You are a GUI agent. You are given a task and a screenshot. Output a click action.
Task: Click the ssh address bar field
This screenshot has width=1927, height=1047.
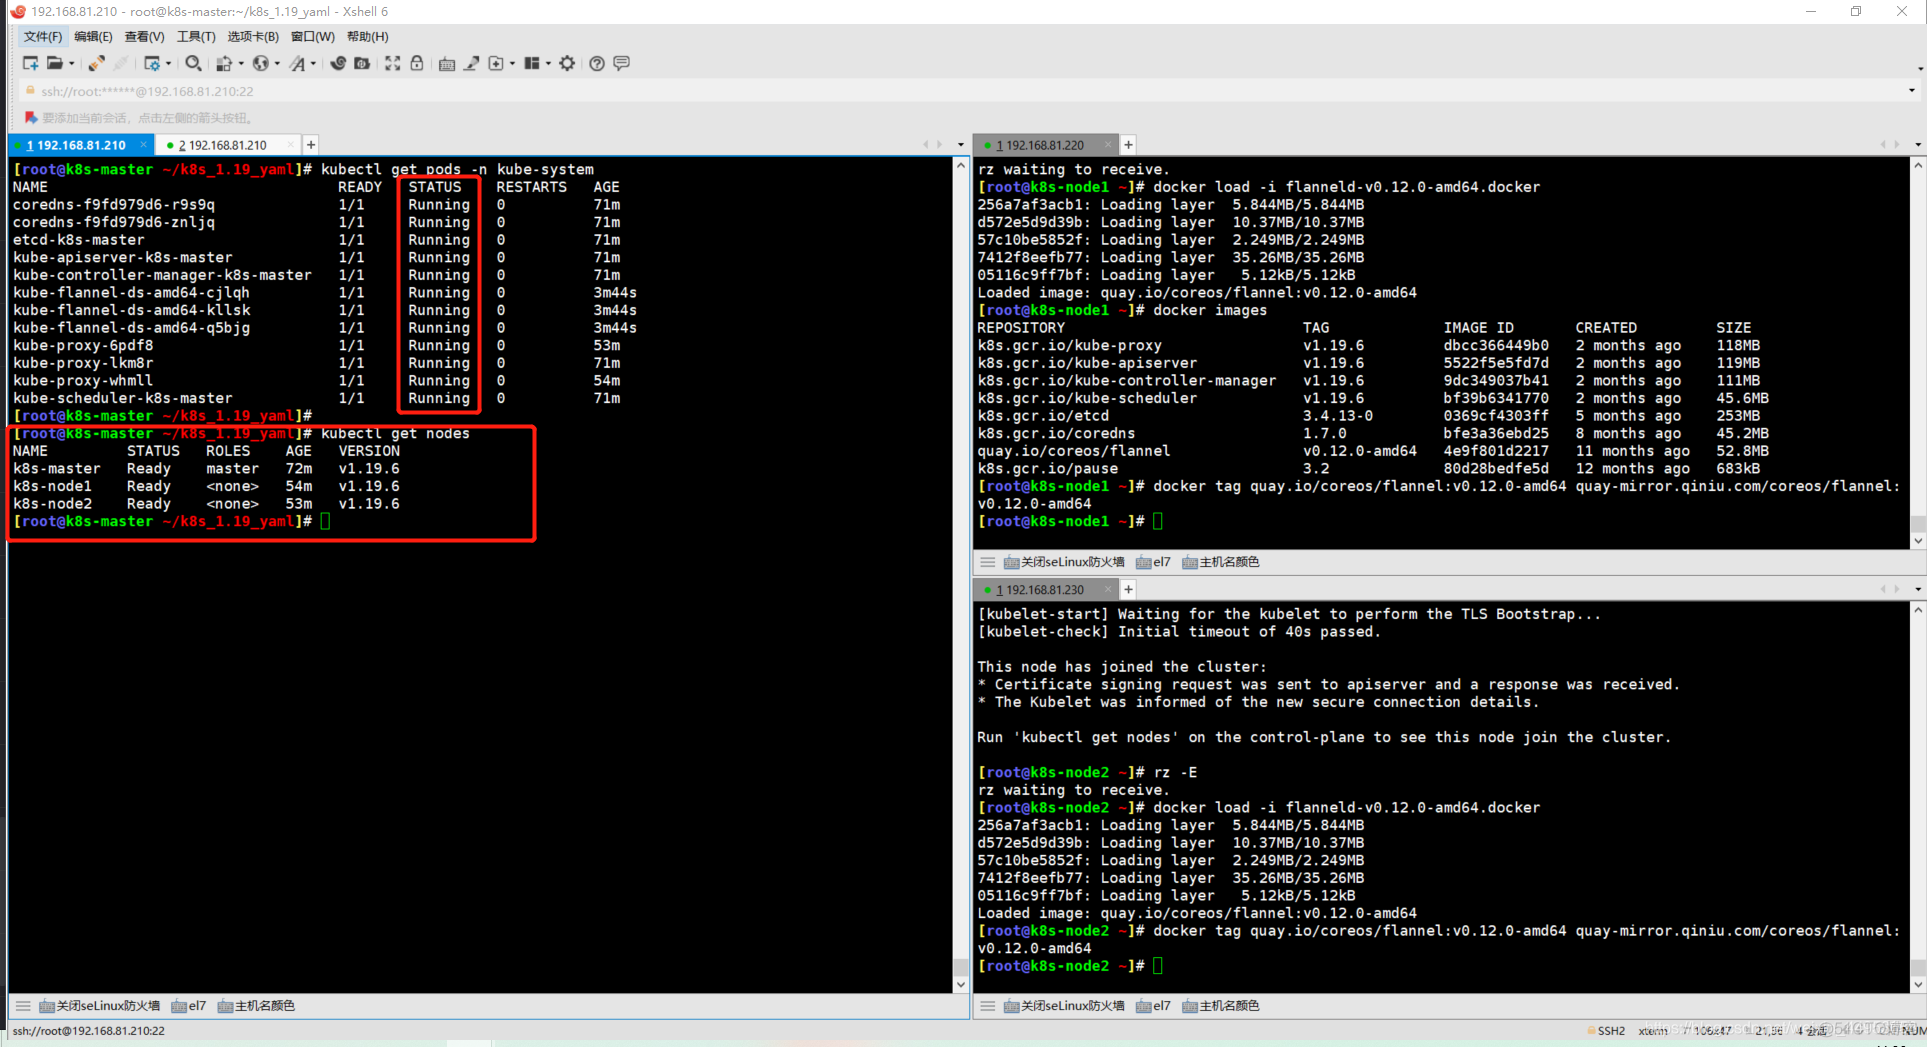[x=960, y=91]
